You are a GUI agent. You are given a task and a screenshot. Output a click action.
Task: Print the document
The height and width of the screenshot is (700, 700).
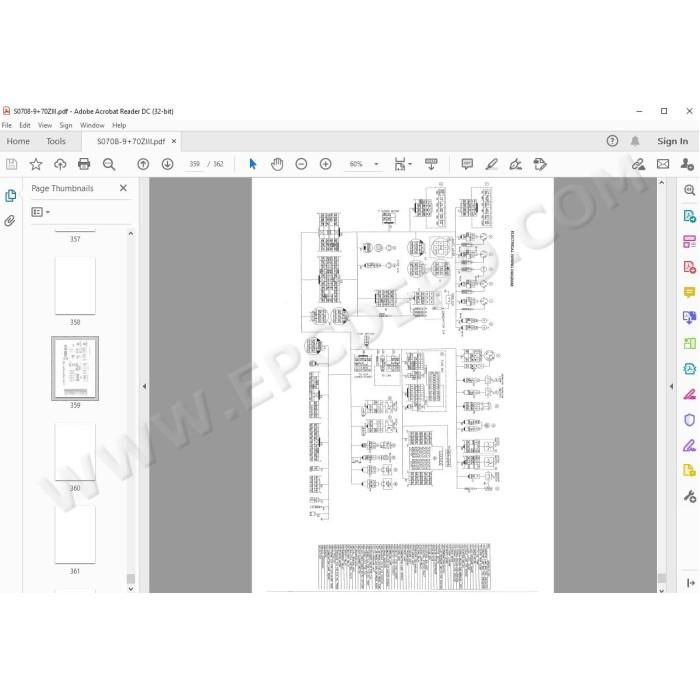pos(84,164)
